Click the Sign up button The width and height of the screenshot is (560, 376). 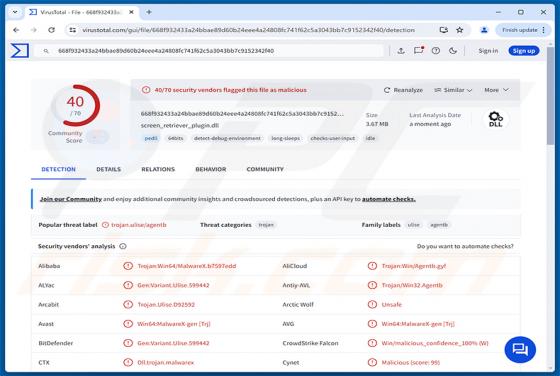click(524, 51)
